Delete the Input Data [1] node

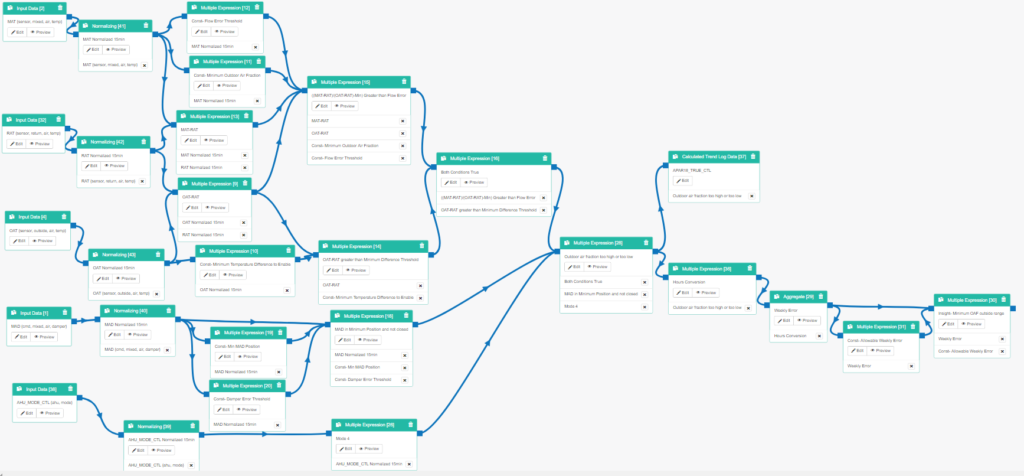[66, 313]
